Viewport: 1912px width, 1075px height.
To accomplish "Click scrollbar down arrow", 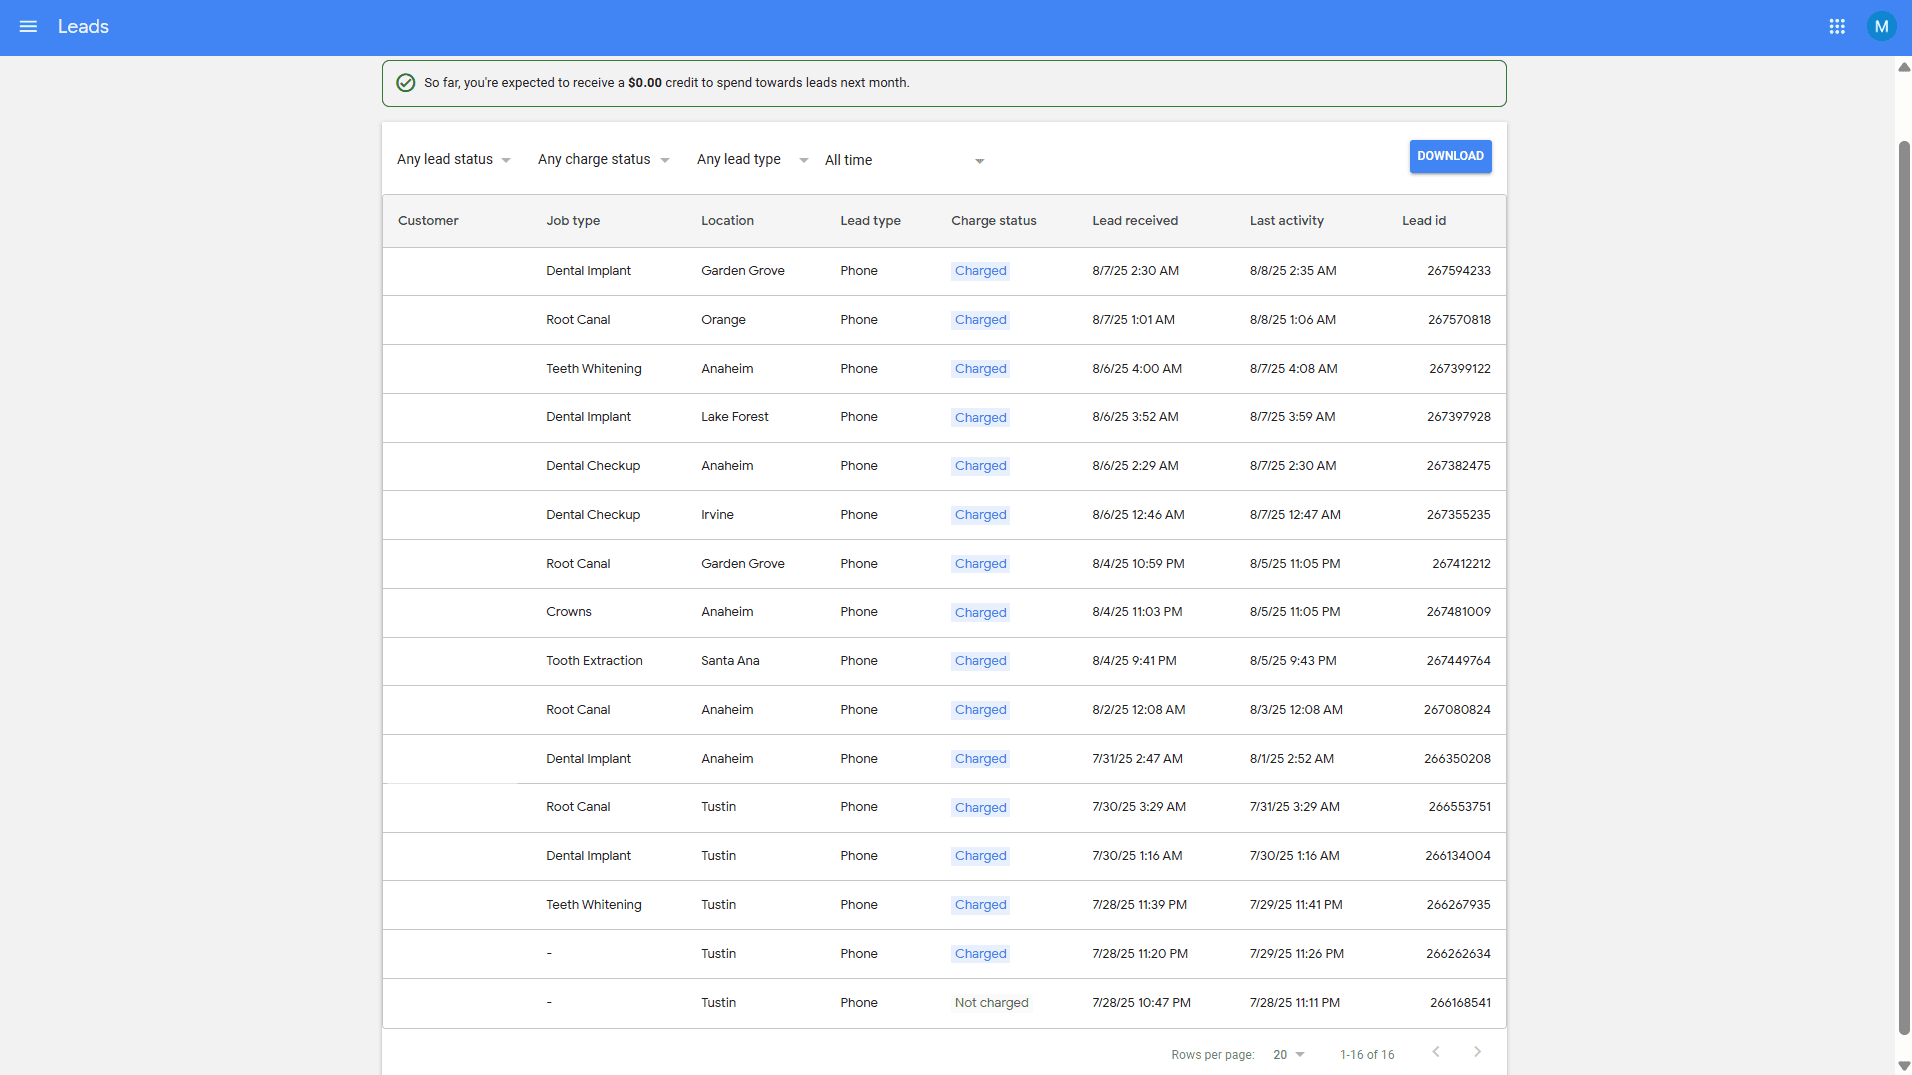I will click(x=1903, y=1066).
